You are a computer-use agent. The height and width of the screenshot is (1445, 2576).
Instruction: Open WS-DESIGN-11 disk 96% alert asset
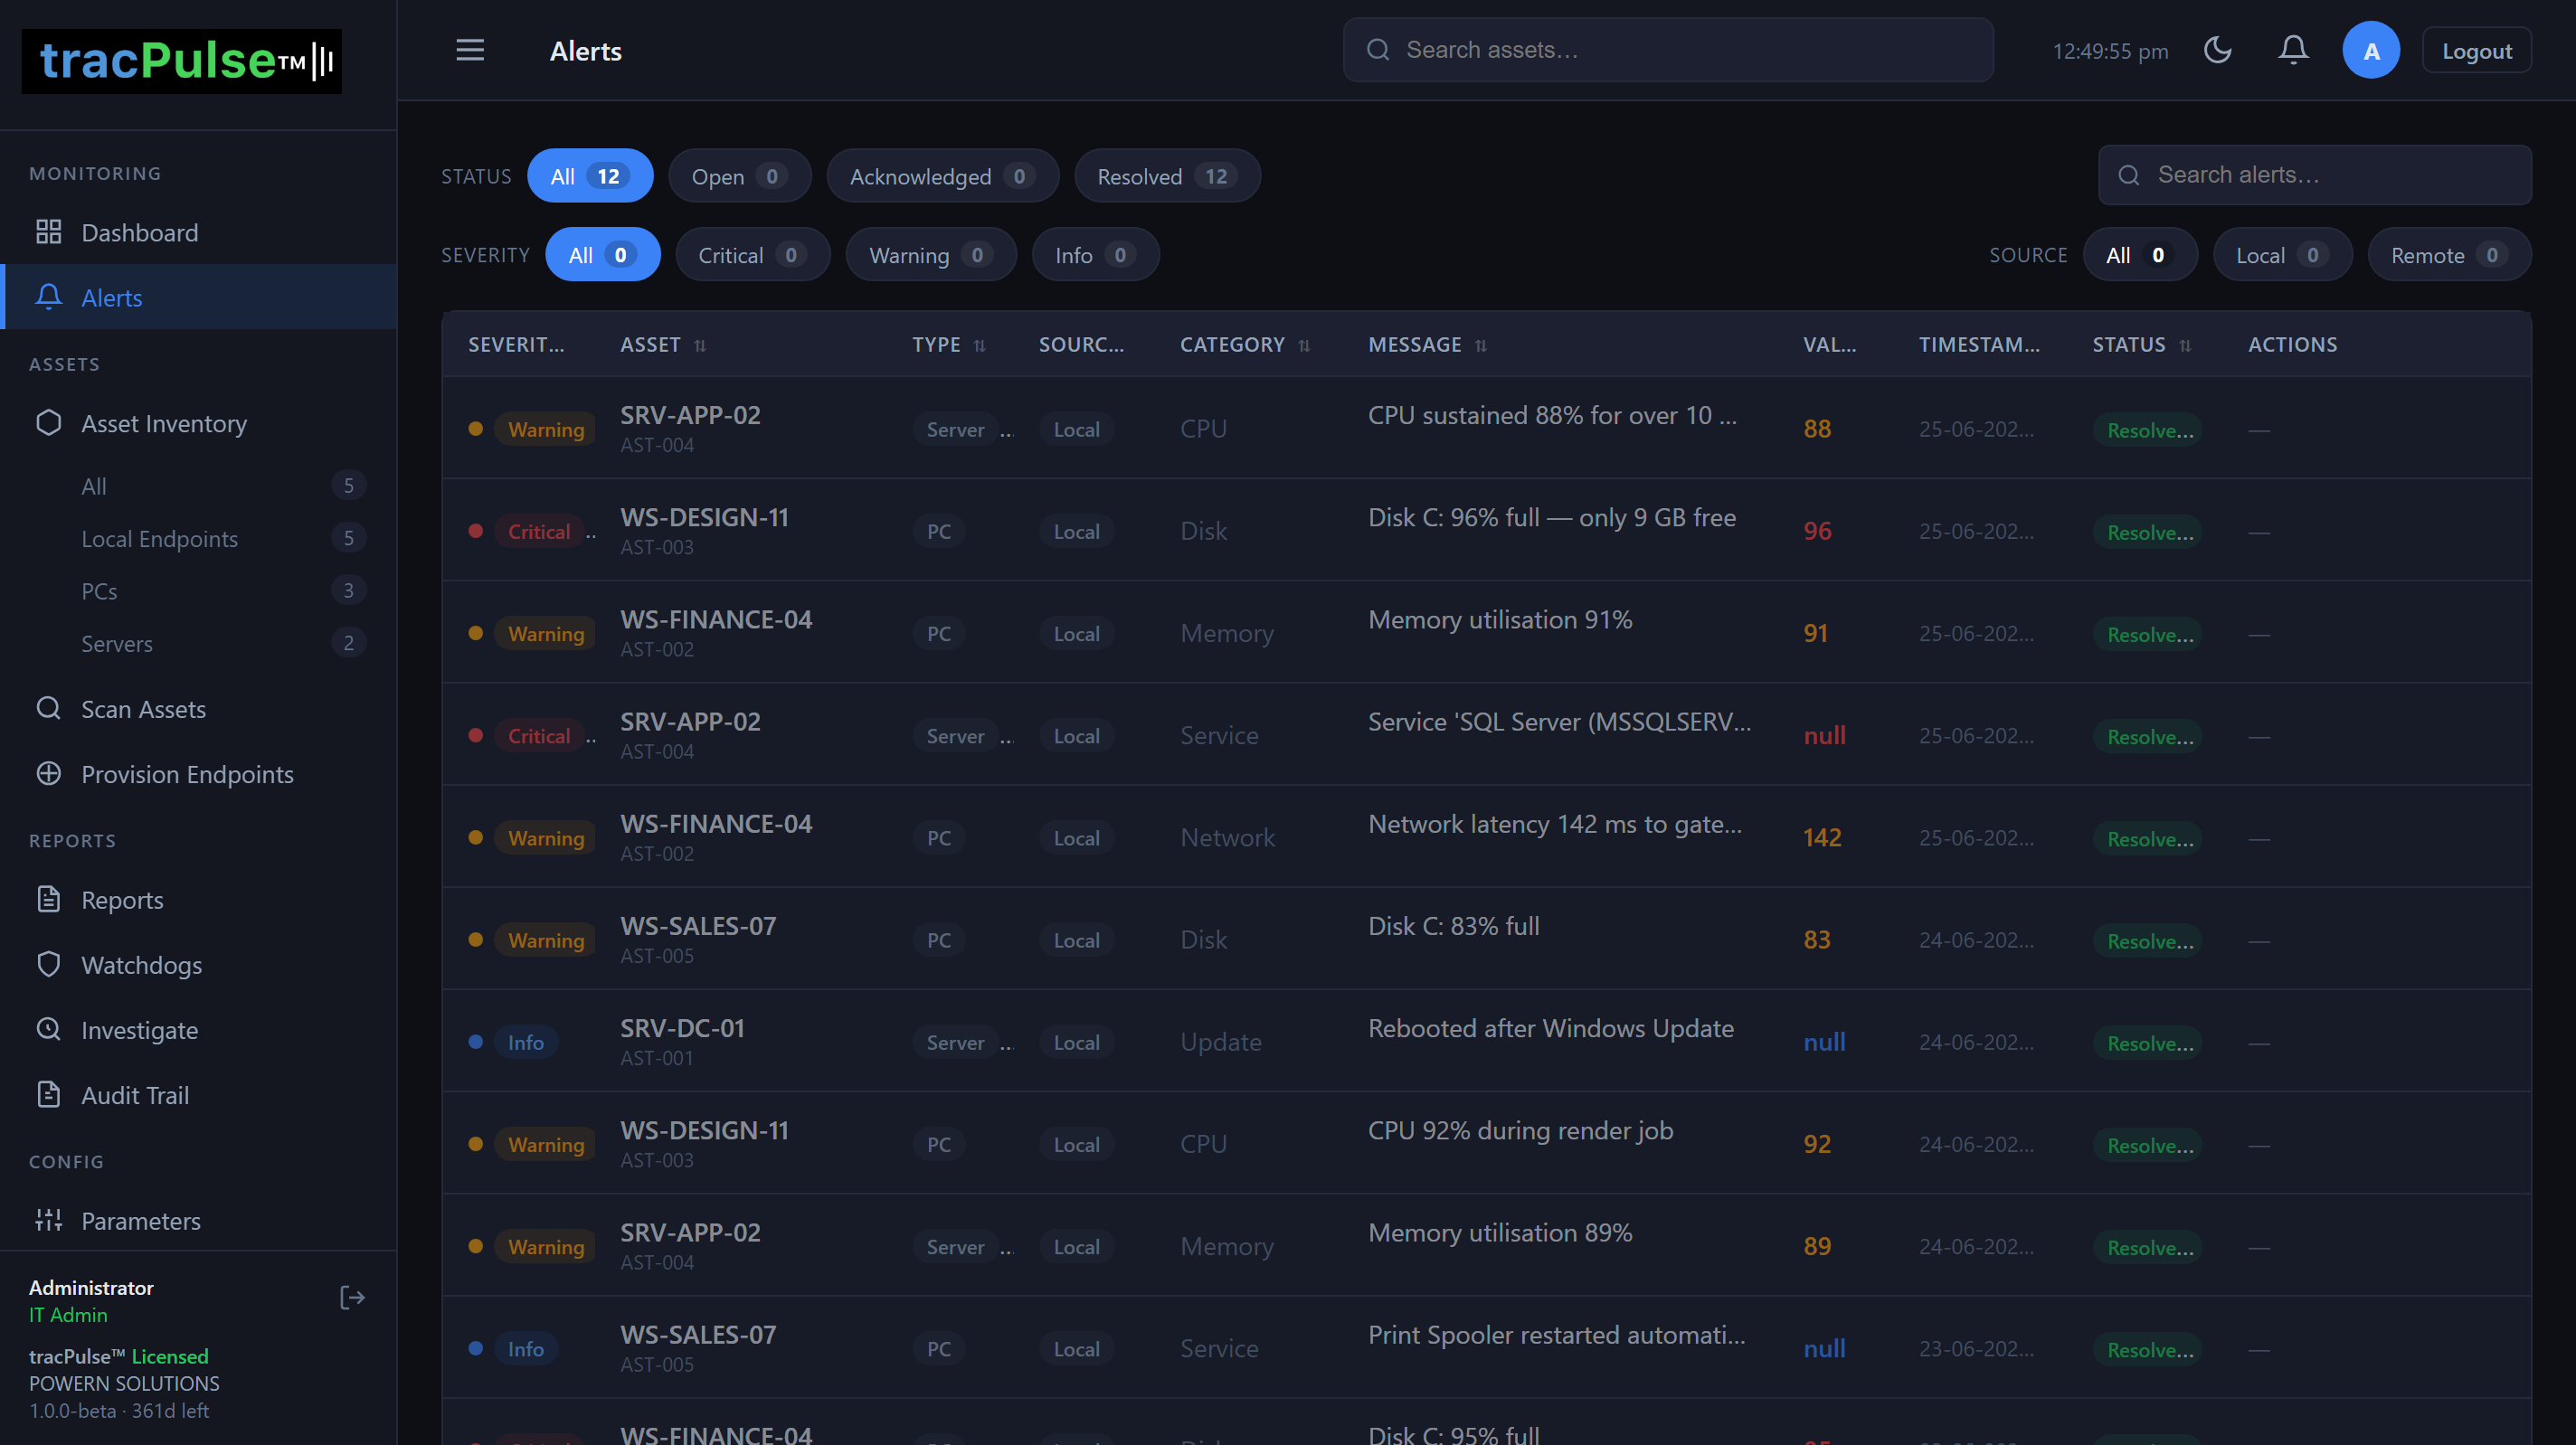[704, 517]
